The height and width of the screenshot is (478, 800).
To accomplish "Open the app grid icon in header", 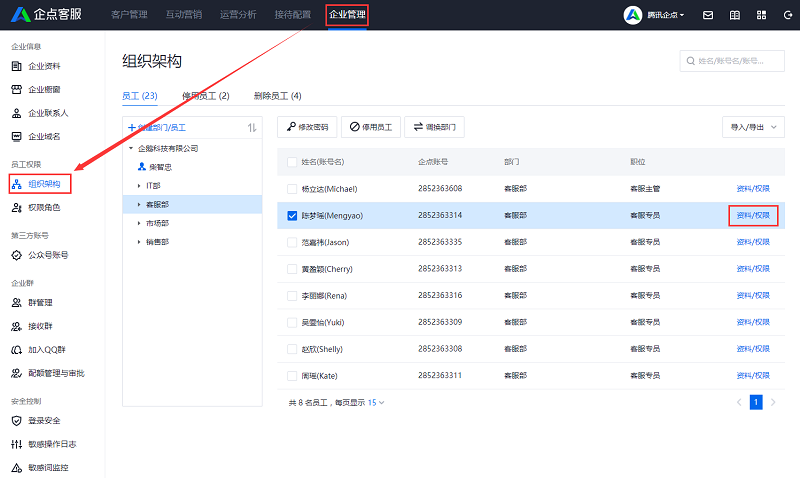I will click(x=762, y=15).
